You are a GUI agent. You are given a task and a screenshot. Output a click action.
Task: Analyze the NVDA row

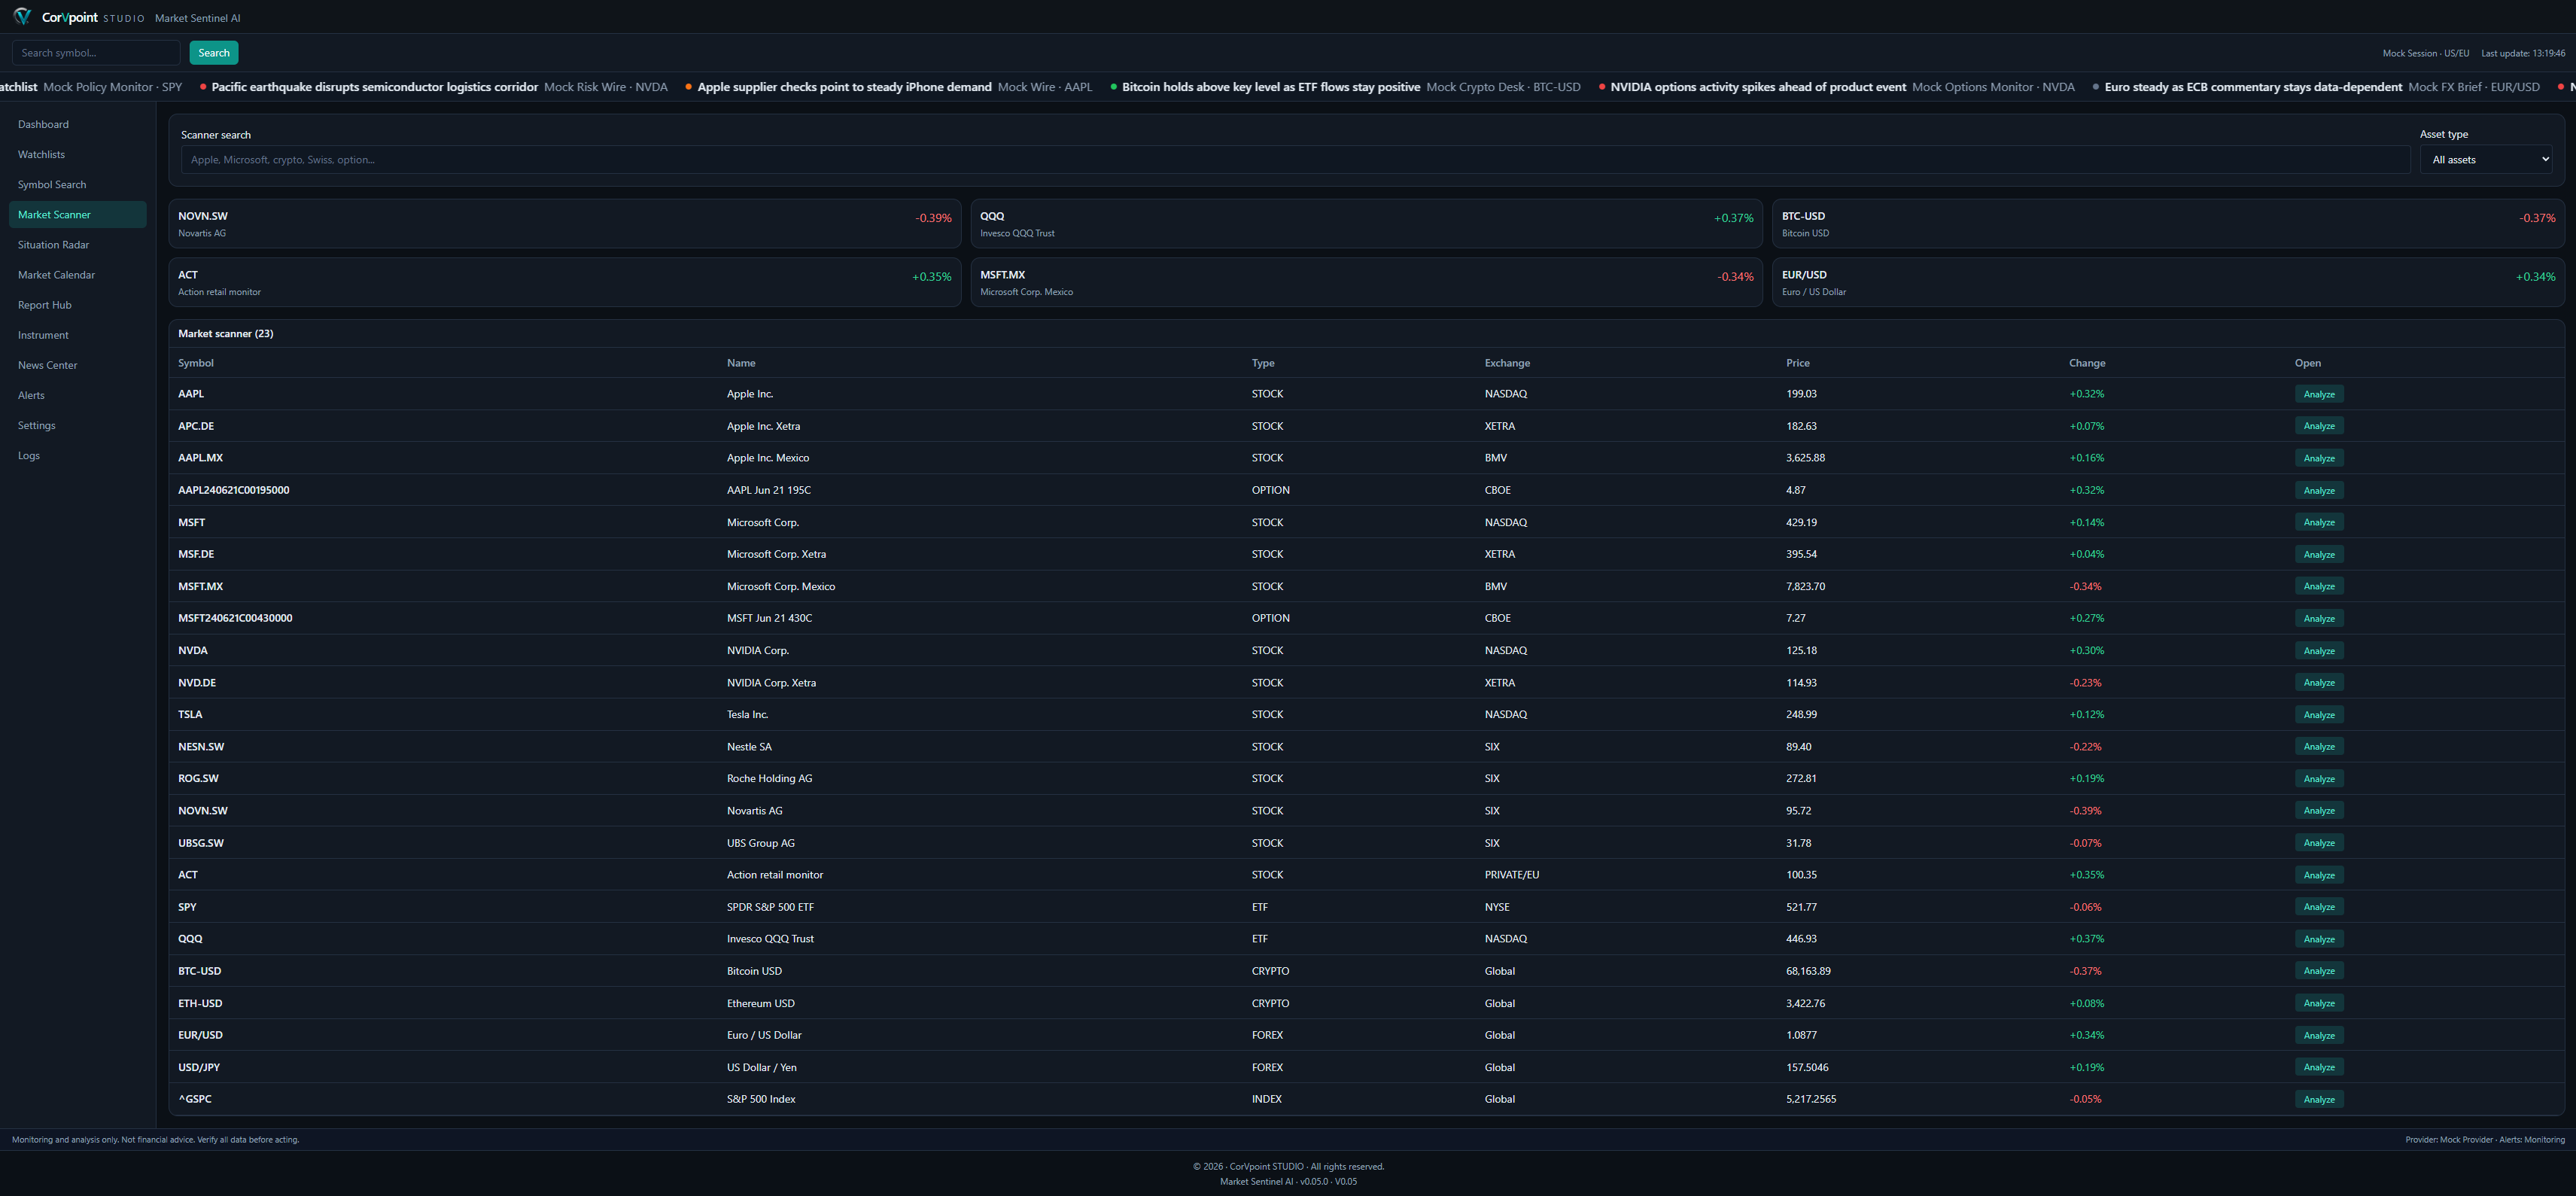click(x=2319, y=650)
